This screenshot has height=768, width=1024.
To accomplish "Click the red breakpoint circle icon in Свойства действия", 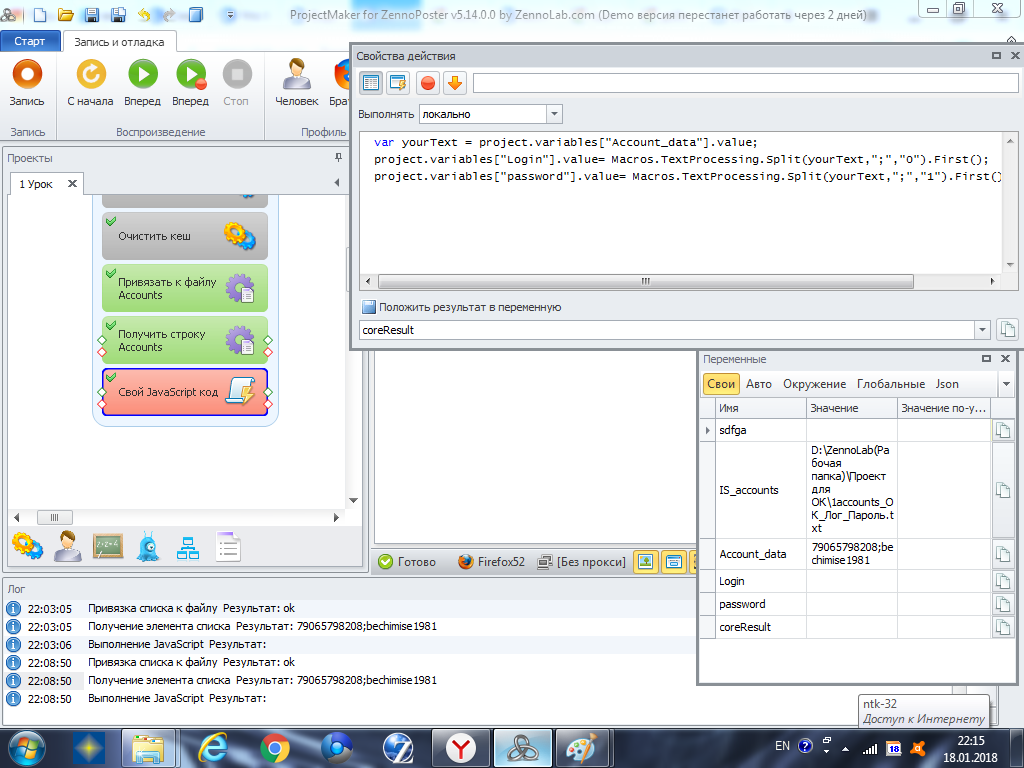I will pyautogui.click(x=427, y=83).
